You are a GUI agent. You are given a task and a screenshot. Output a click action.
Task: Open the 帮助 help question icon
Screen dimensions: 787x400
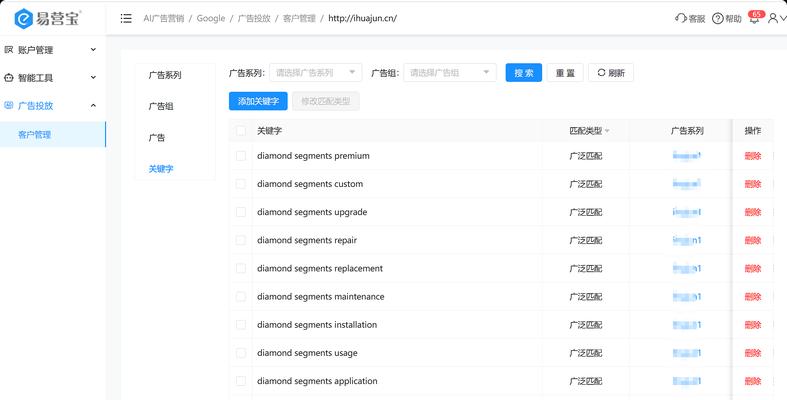[718, 19]
